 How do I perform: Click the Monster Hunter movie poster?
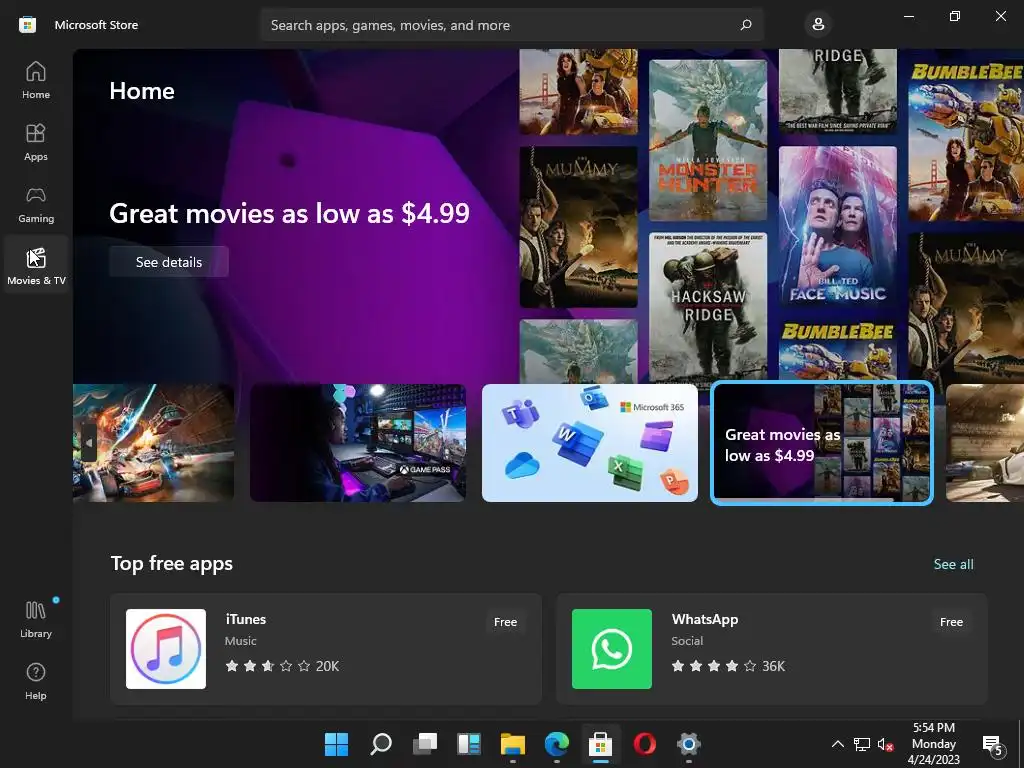coord(708,140)
